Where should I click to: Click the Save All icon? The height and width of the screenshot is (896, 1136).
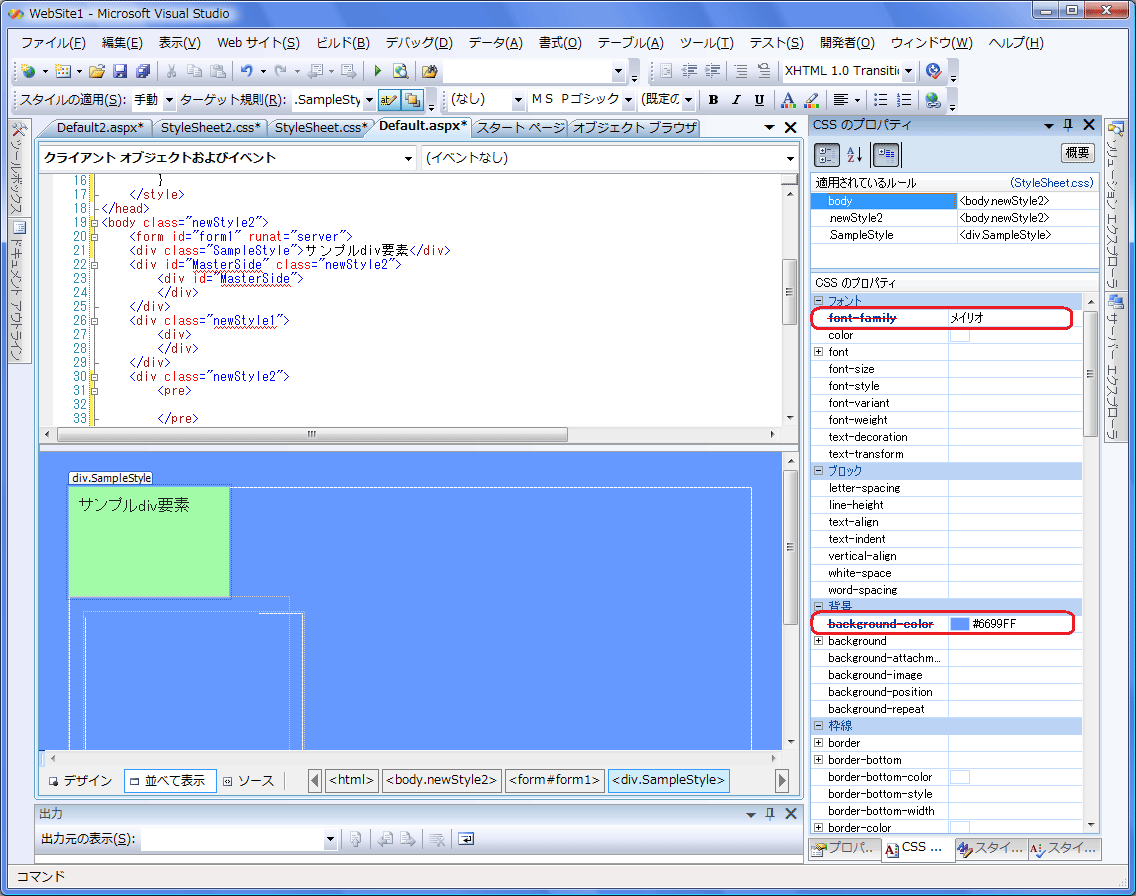click(143, 71)
